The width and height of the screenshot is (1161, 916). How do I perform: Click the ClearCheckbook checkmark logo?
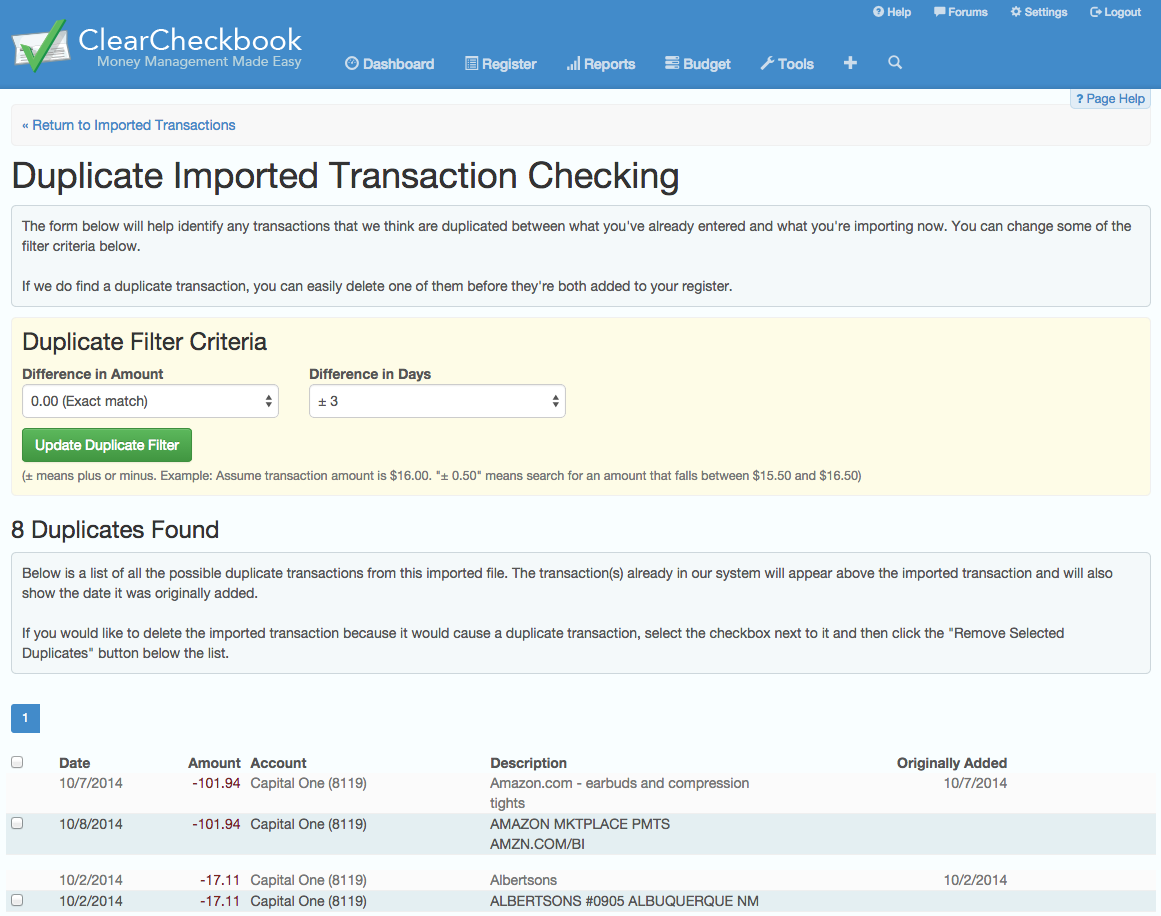(40, 45)
